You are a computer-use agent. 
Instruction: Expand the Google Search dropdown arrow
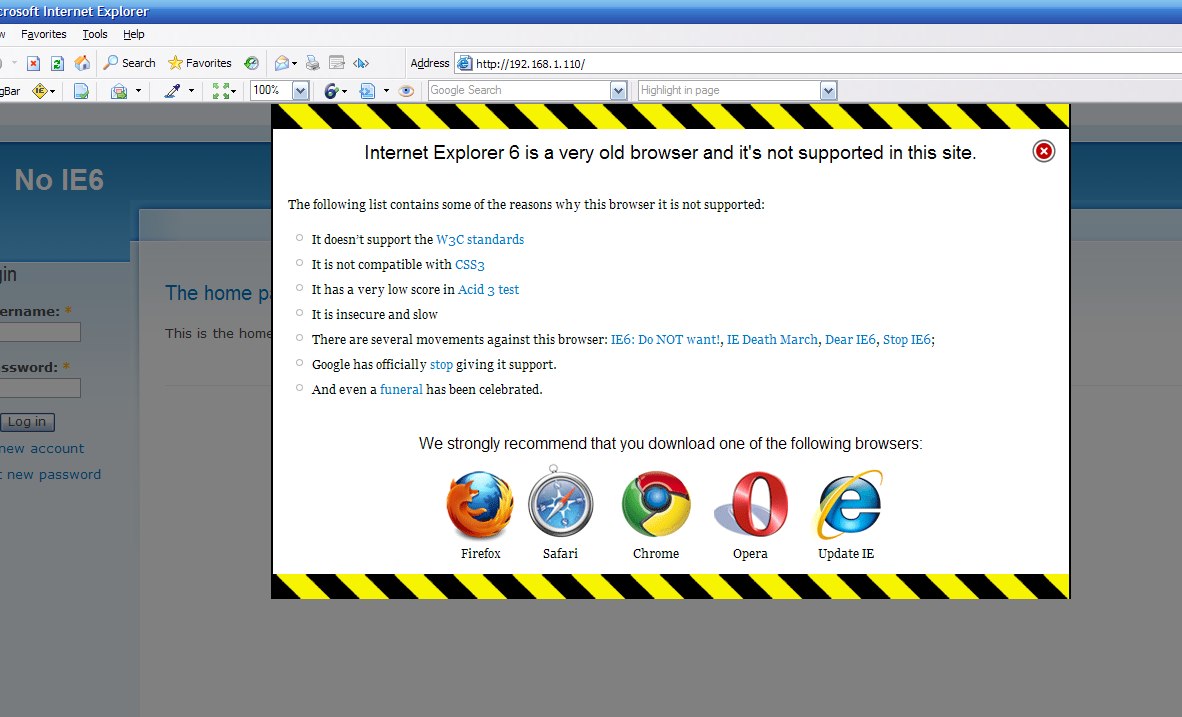619,90
